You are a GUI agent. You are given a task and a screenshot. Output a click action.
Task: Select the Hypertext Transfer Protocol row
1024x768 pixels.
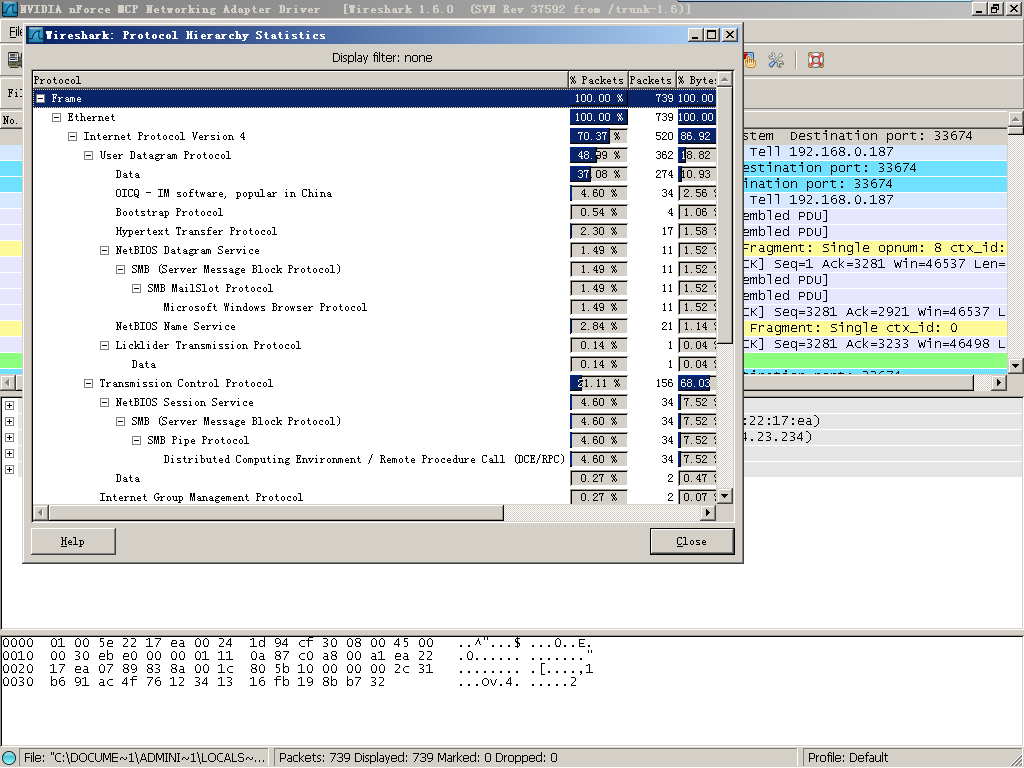coord(375,231)
